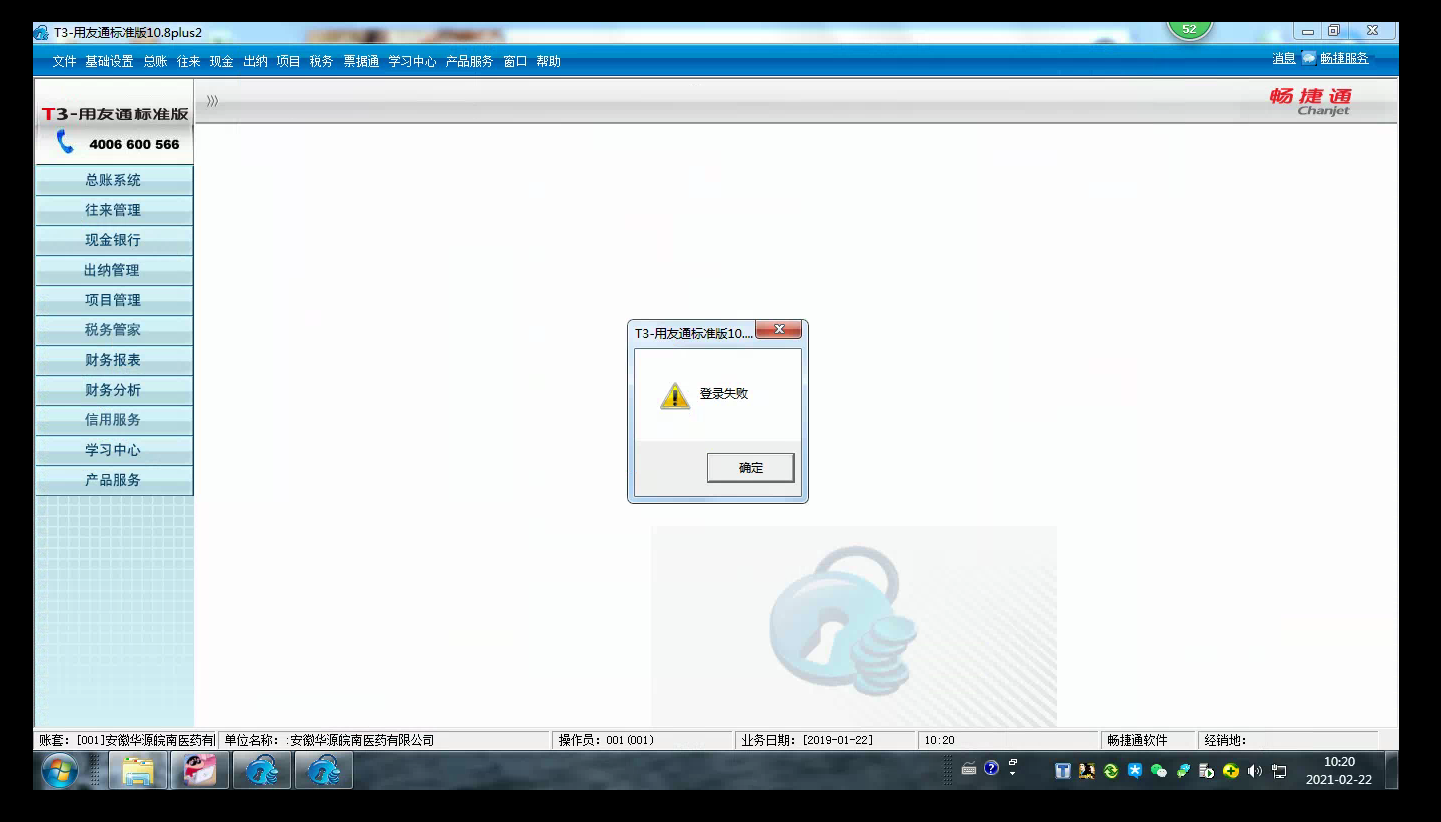The width and height of the screenshot is (1441, 822).
Task: Click the blue help question mark tray icon
Action: 991,768
